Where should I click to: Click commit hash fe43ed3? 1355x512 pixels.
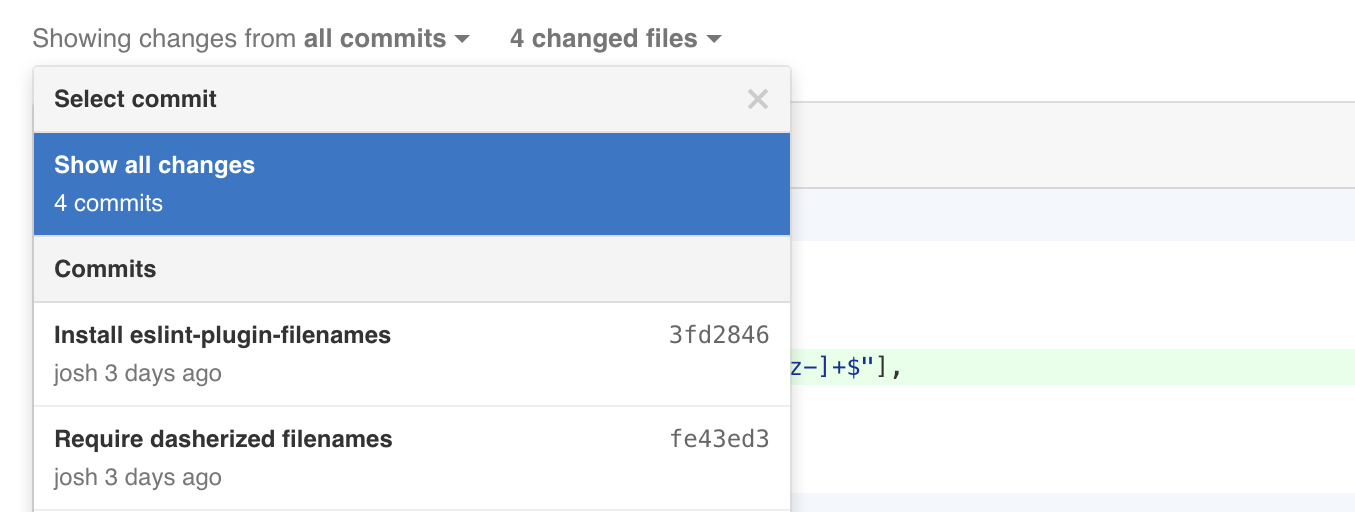(719, 439)
